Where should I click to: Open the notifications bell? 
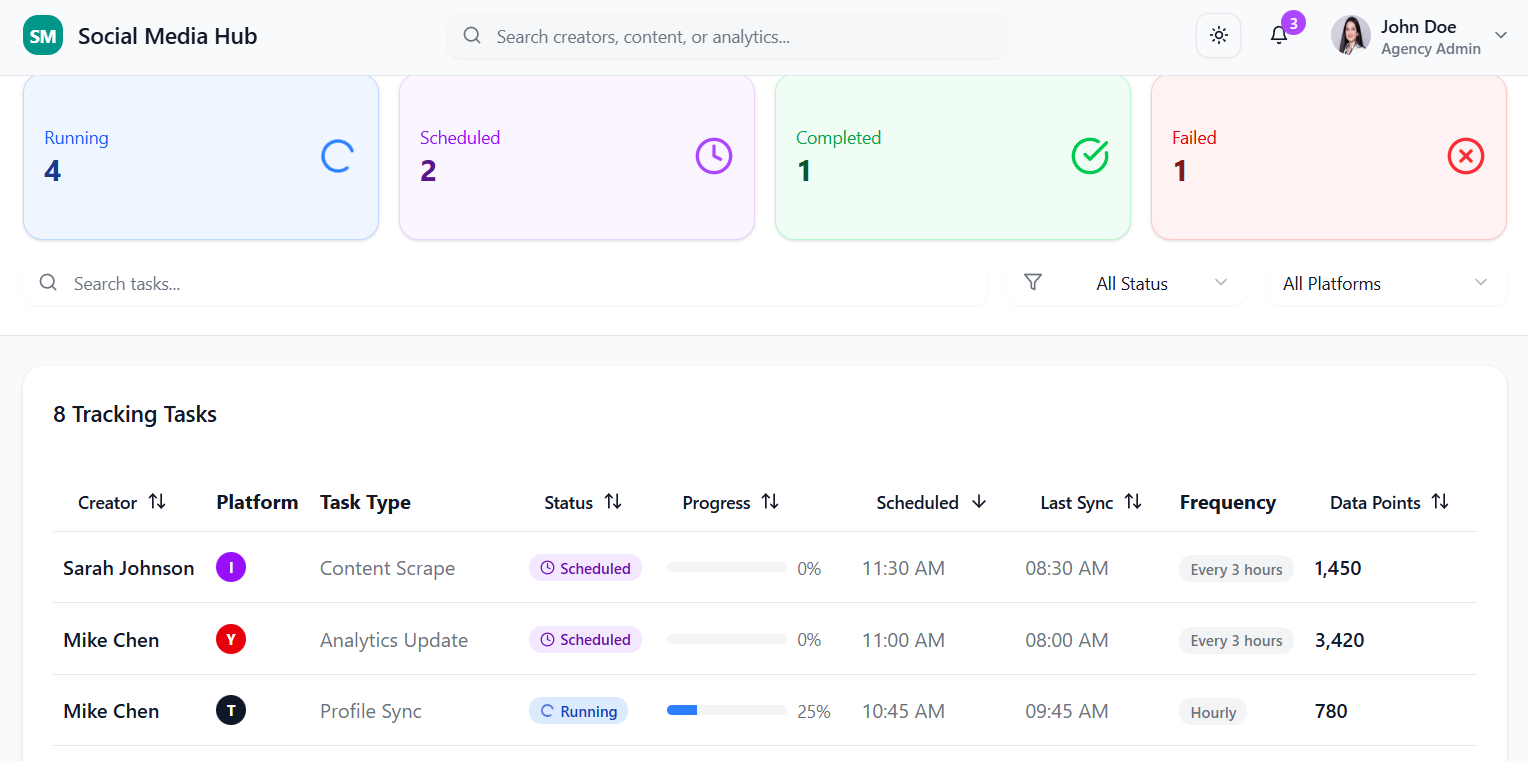(x=1278, y=35)
